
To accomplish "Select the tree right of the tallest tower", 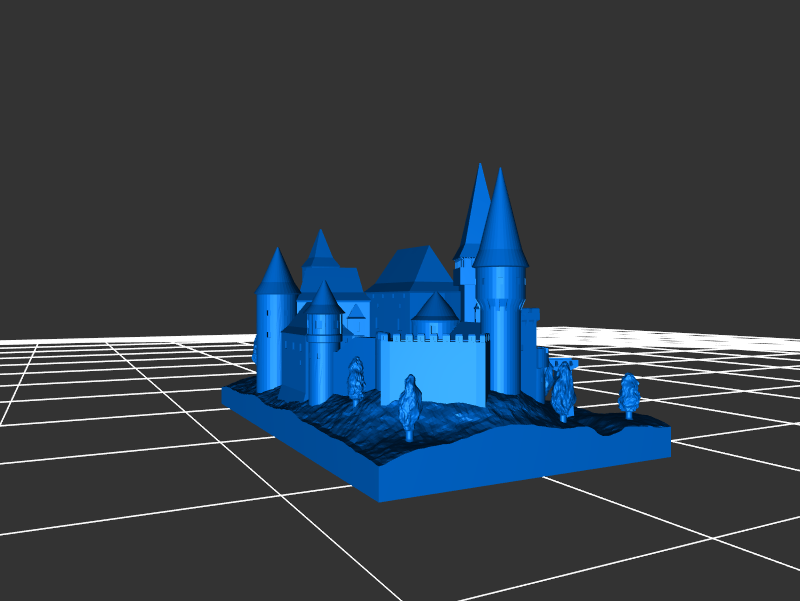I will pos(563,392).
